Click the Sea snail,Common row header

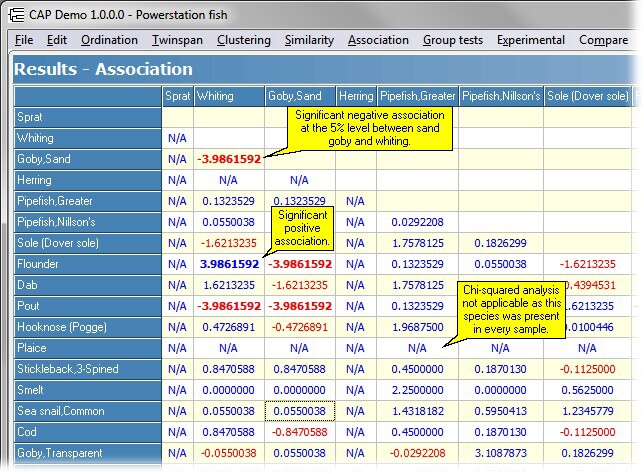pyautogui.click(x=87, y=411)
